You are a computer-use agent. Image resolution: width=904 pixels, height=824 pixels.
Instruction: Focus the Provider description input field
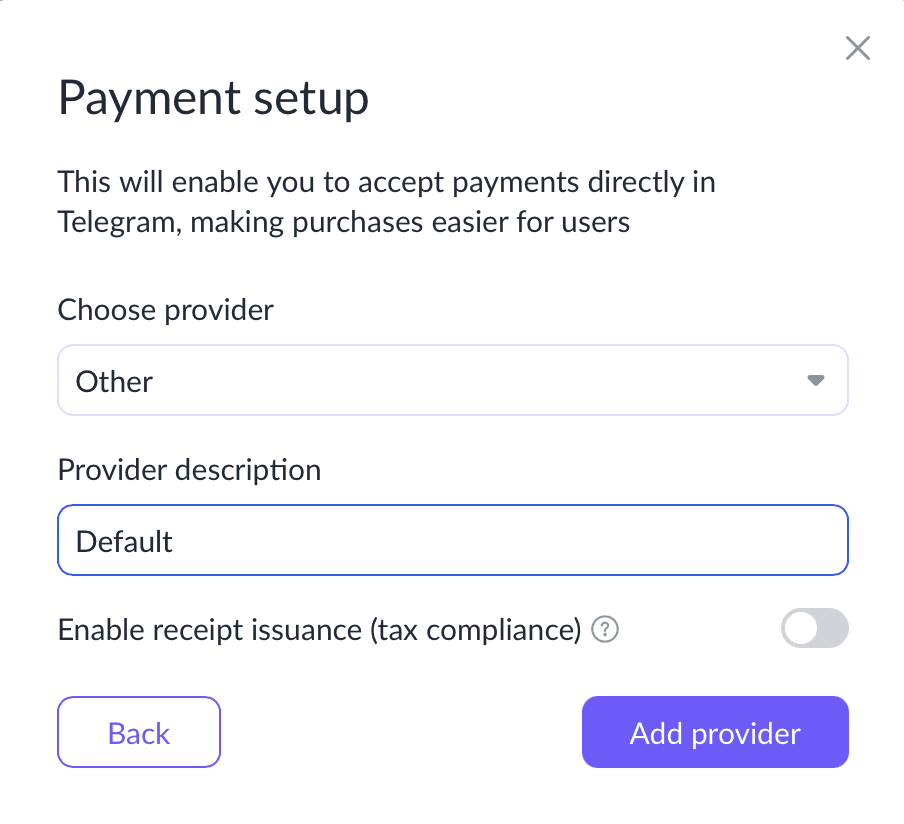click(453, 540)
